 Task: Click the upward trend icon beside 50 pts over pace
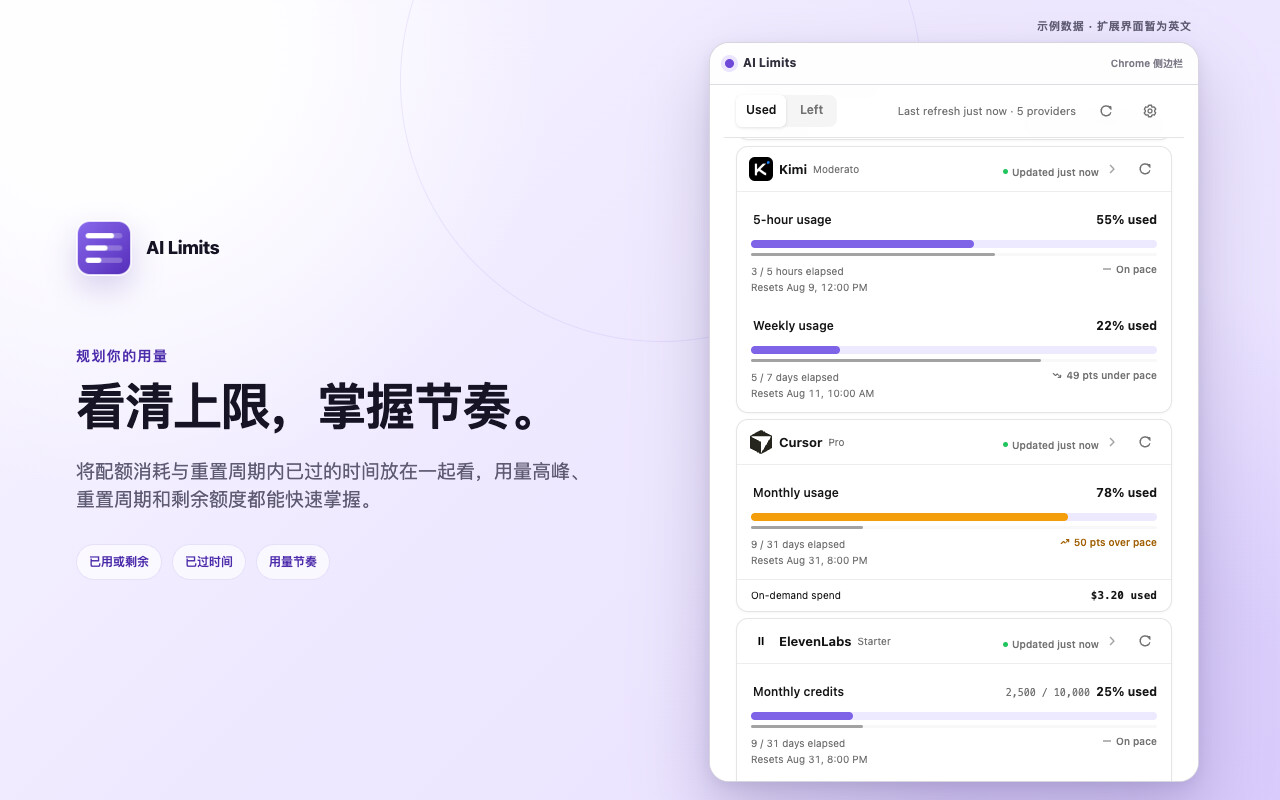pyautogui.click(x=1065, y=543)
